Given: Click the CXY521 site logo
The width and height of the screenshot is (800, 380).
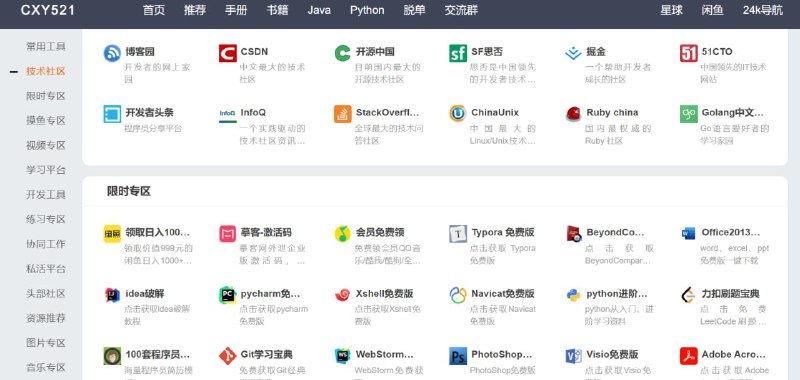Looking at the screenshot, I should click(47, 10).
